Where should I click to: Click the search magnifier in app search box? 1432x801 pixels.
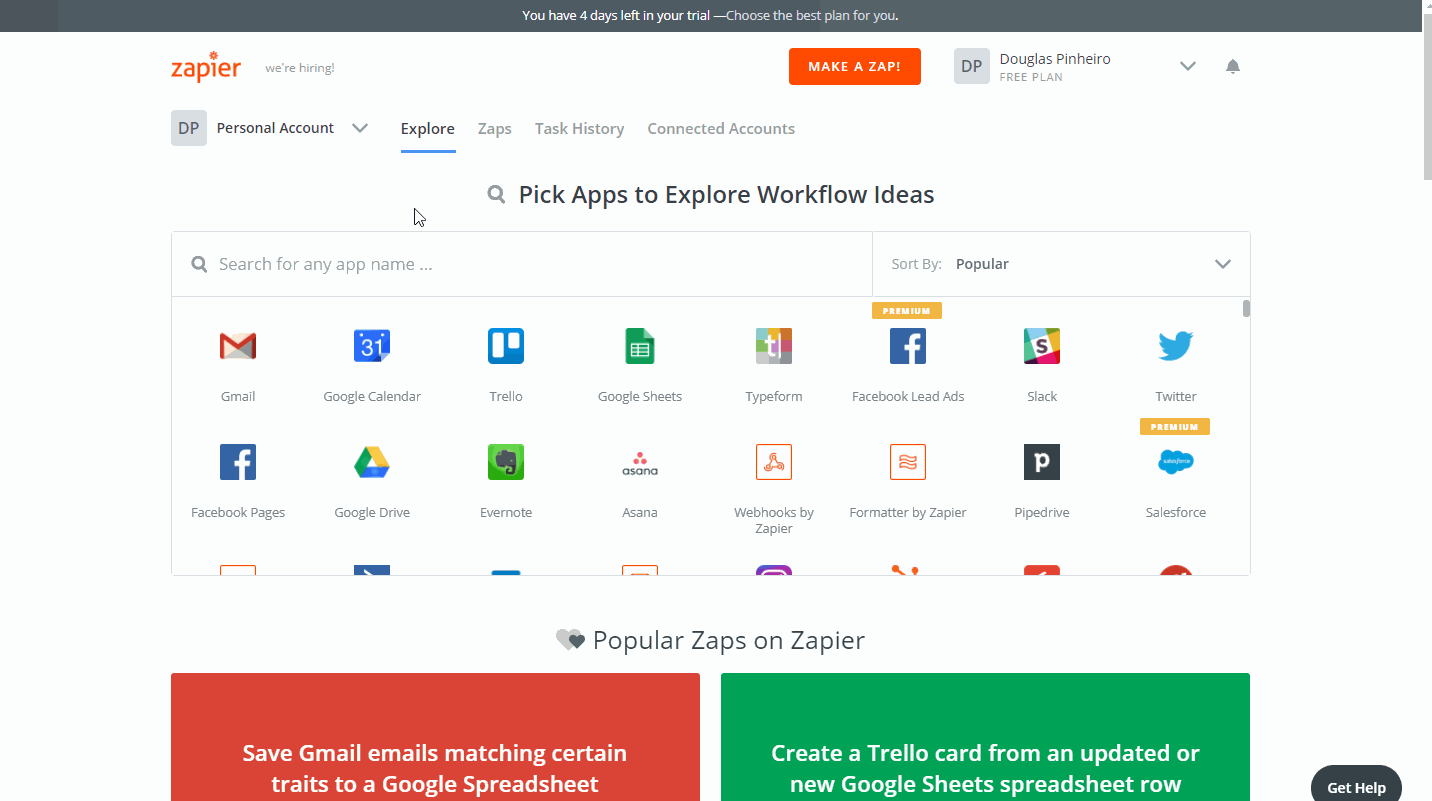200,264
